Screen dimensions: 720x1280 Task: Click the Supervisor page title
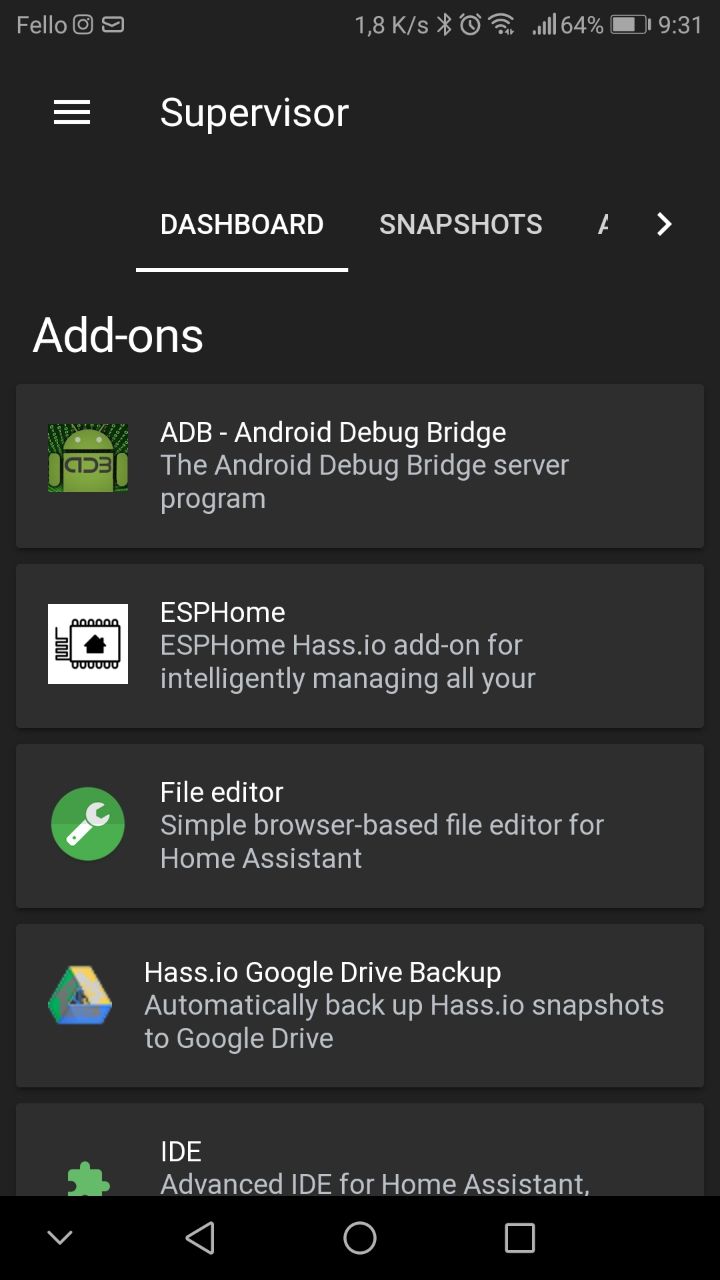tap(254, 112)
